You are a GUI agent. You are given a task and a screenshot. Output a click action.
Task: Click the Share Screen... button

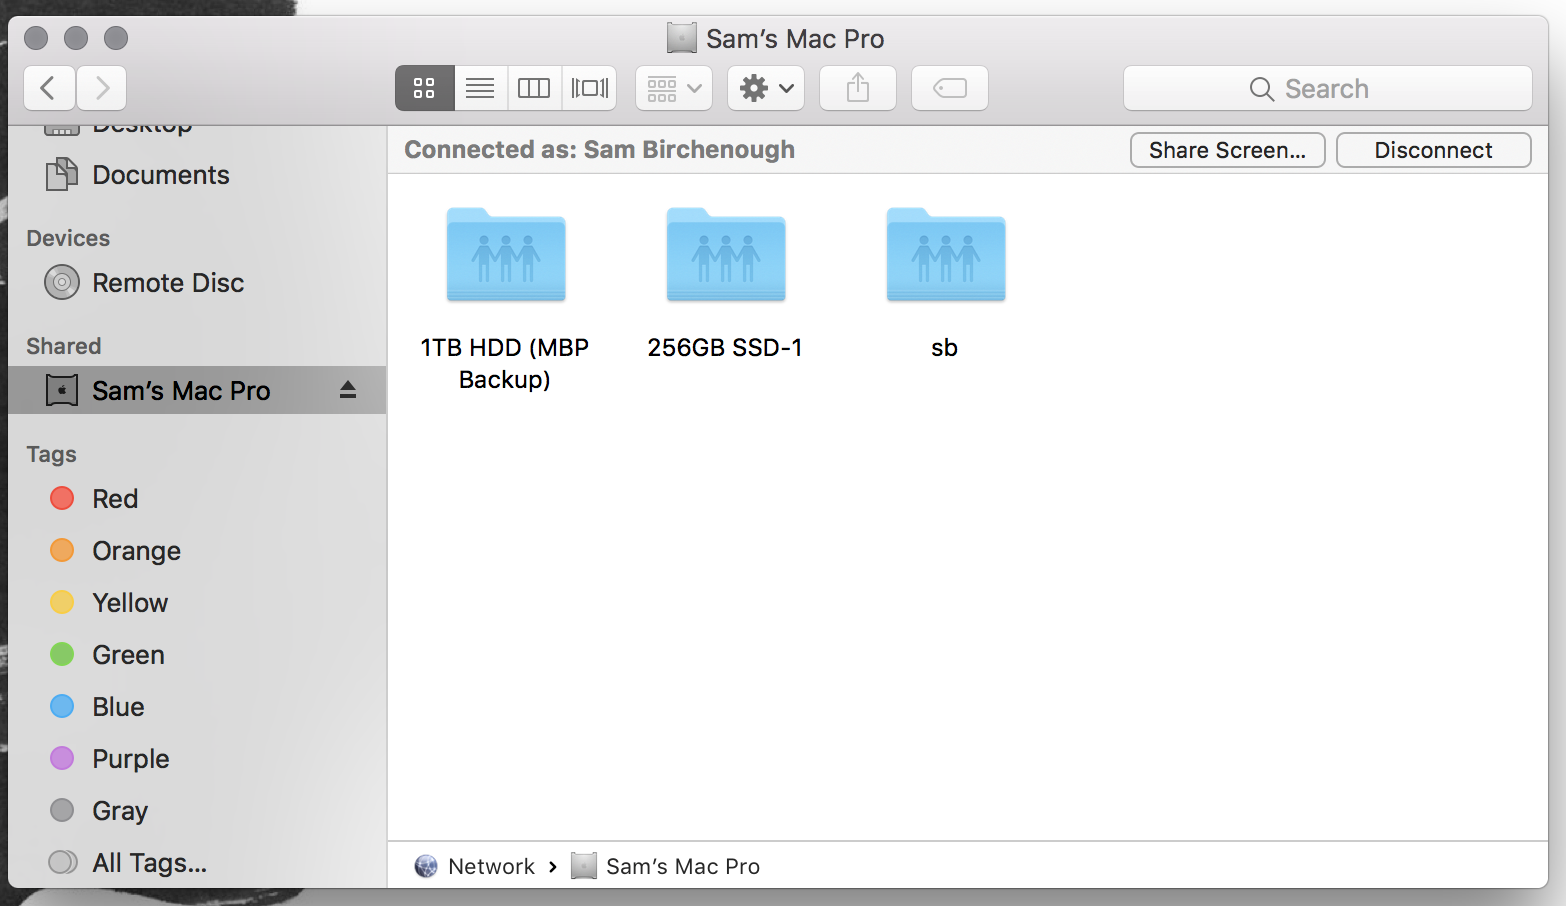(1227, 150)
